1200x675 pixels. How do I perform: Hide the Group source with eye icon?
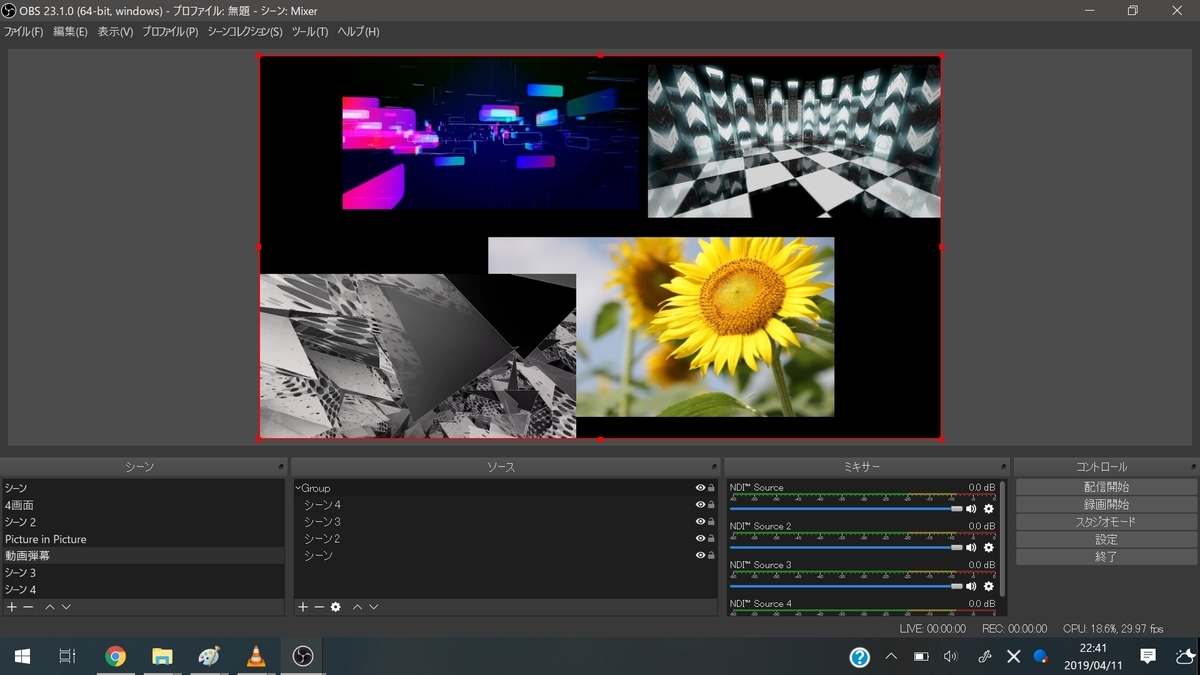(700, 488)
